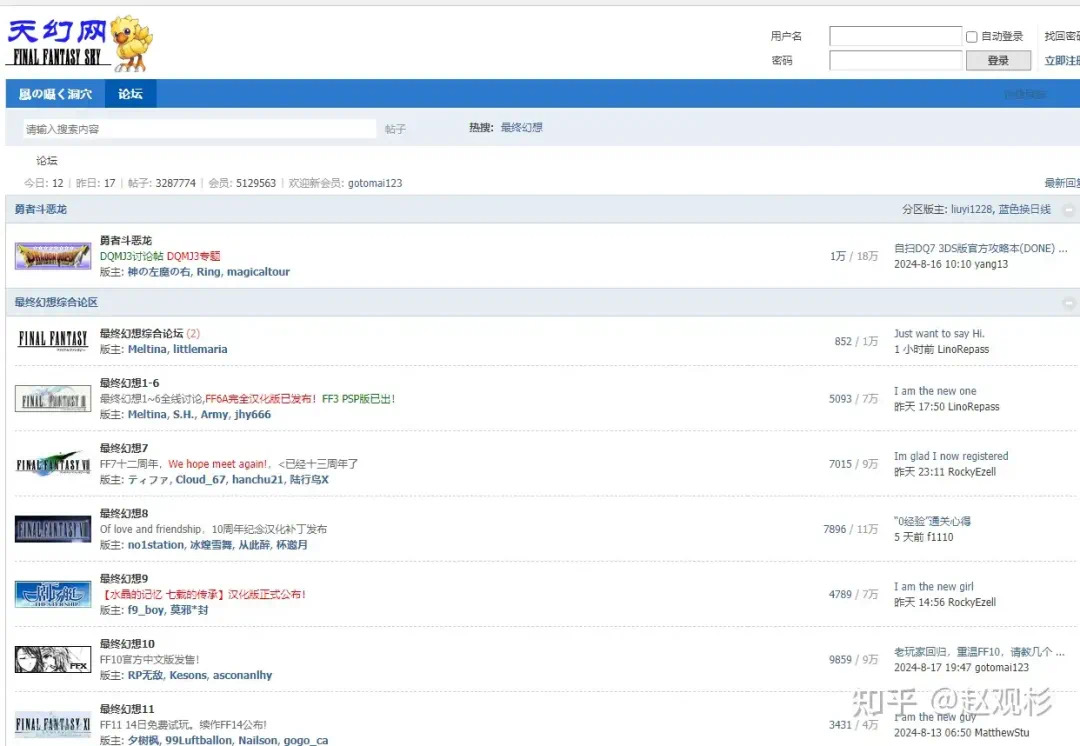
Task: Open the 最终幻想 hot search link
Action: 521,127
